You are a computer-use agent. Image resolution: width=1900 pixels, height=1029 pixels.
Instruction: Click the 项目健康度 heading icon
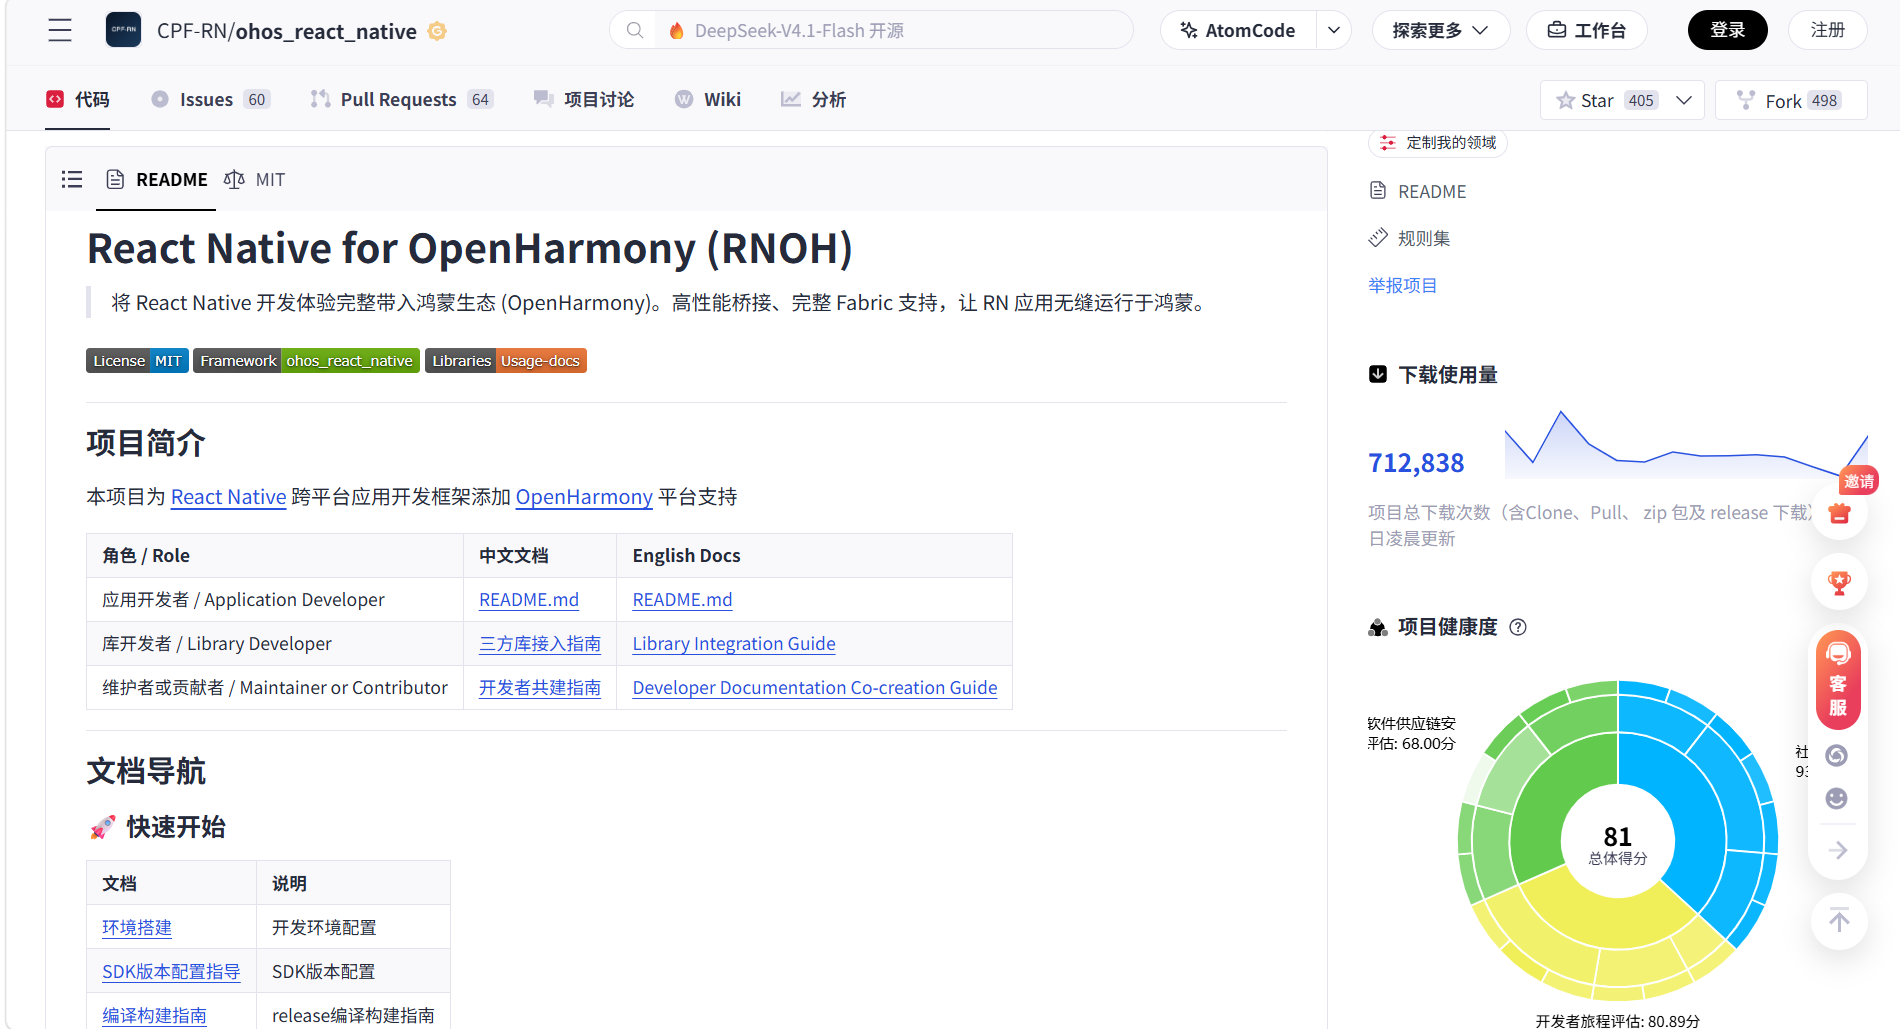point(1378,627)
